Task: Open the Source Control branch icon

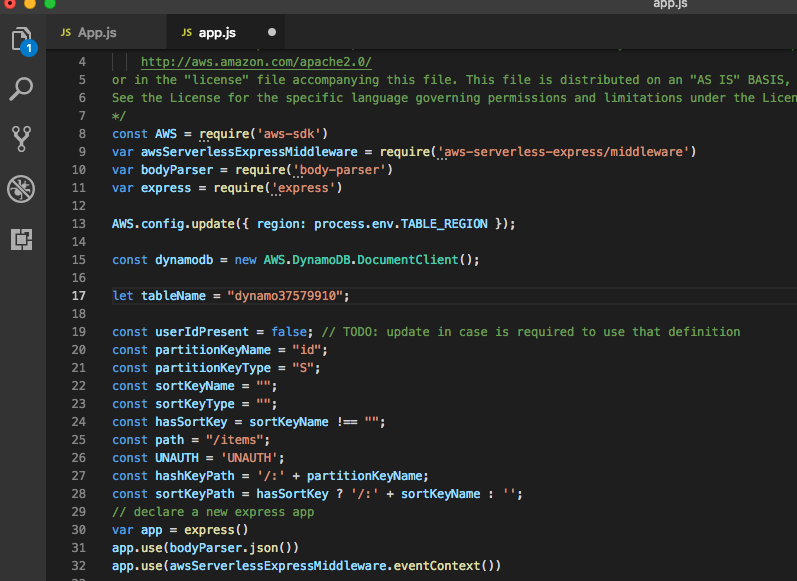Action: pos(21,139)
